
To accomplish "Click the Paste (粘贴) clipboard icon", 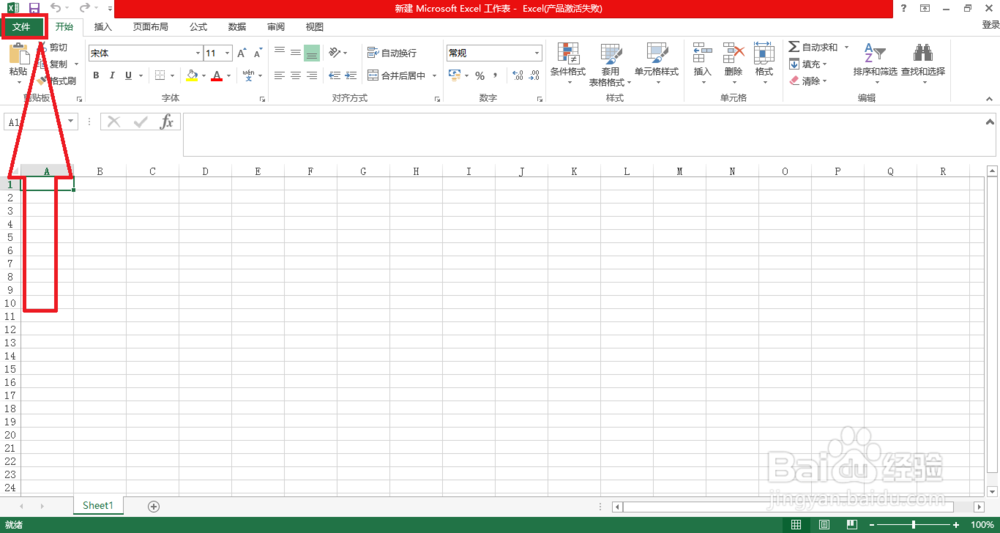I will click(18, 55).
